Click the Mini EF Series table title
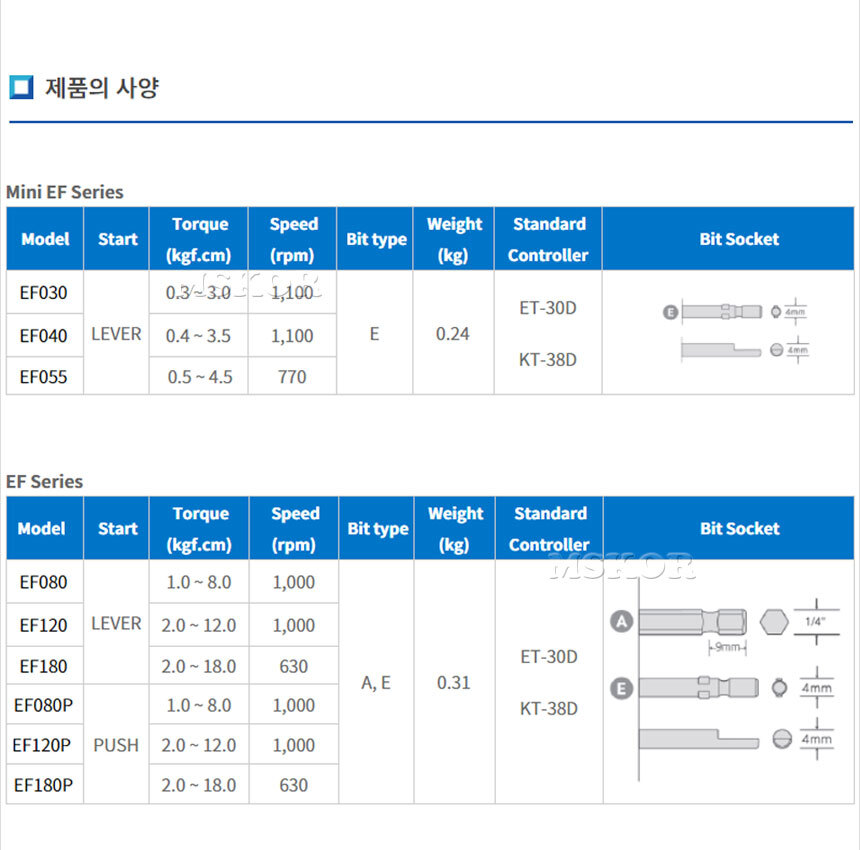Screen dimensions: 860x850 65,191
